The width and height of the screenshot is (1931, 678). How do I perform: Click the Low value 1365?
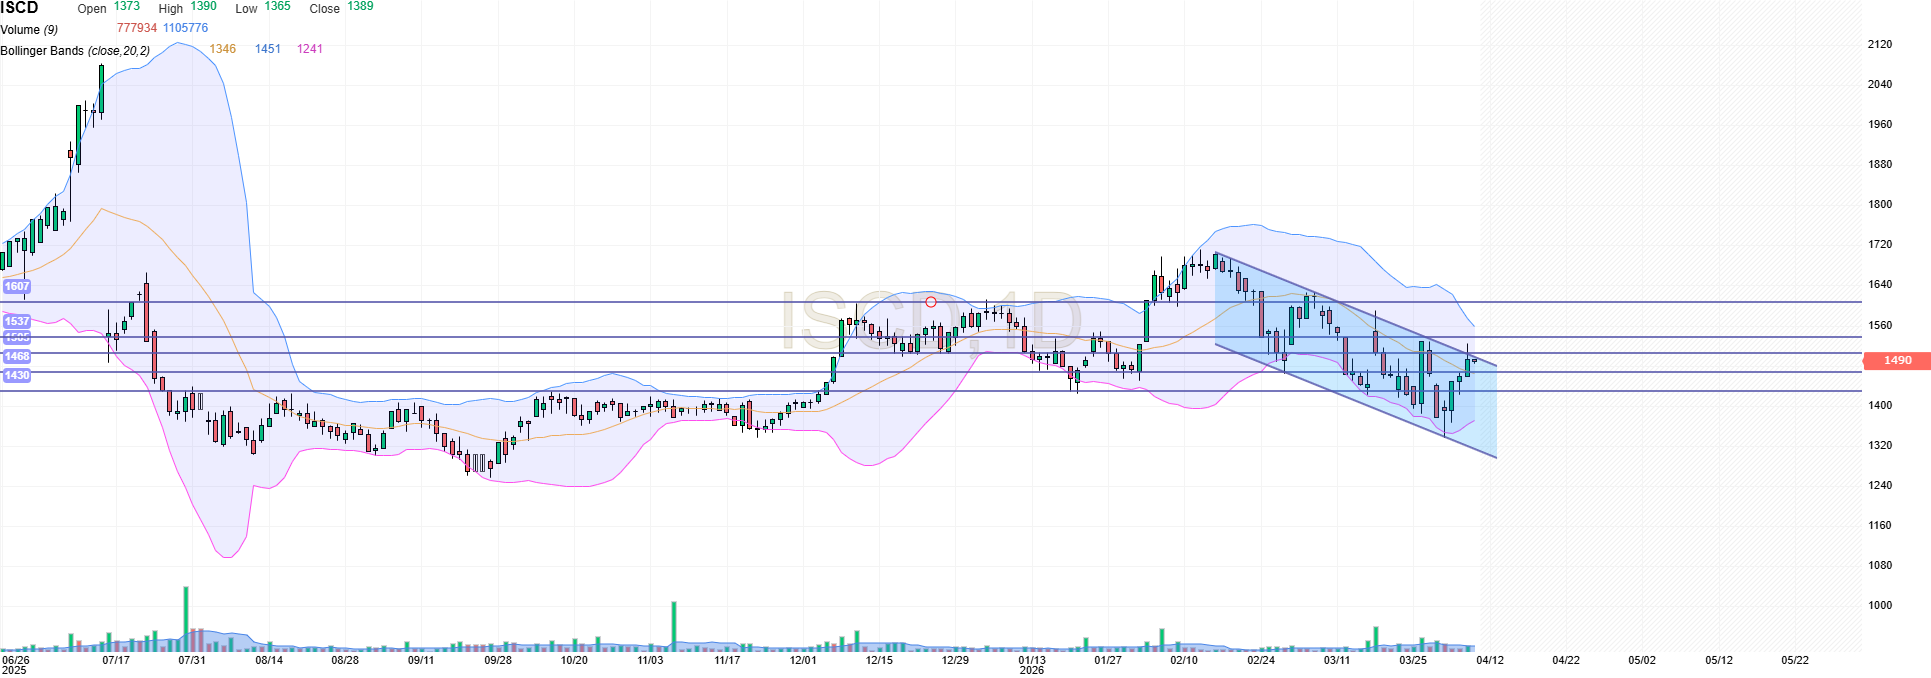(x=277, y=6)
